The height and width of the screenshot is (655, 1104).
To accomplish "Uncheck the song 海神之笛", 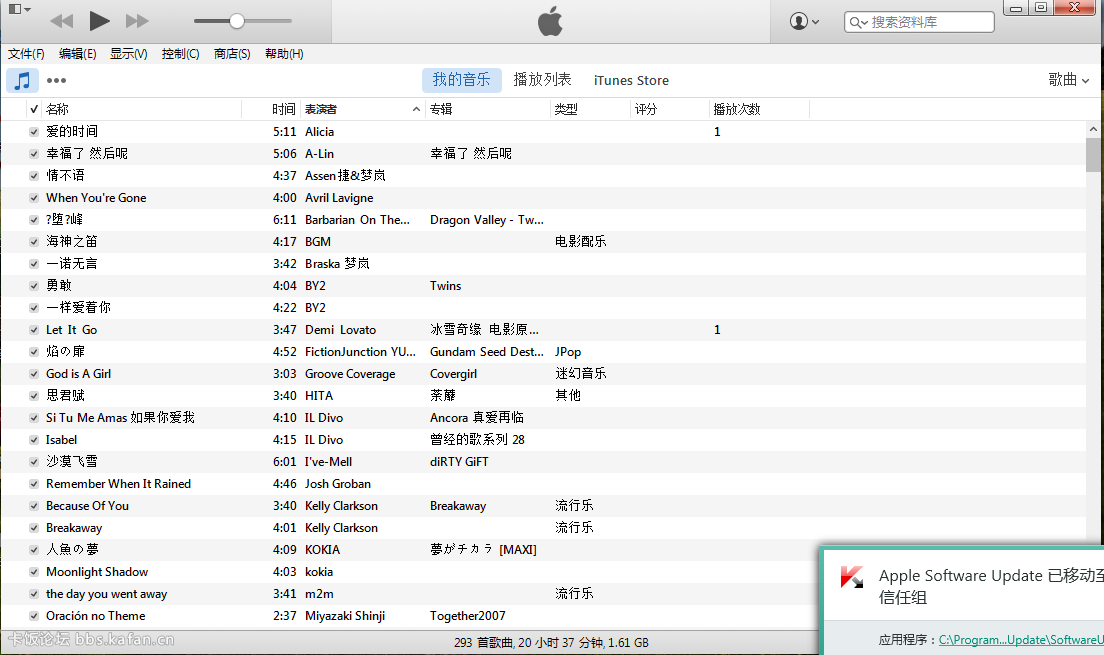I will tap(34, 242).
